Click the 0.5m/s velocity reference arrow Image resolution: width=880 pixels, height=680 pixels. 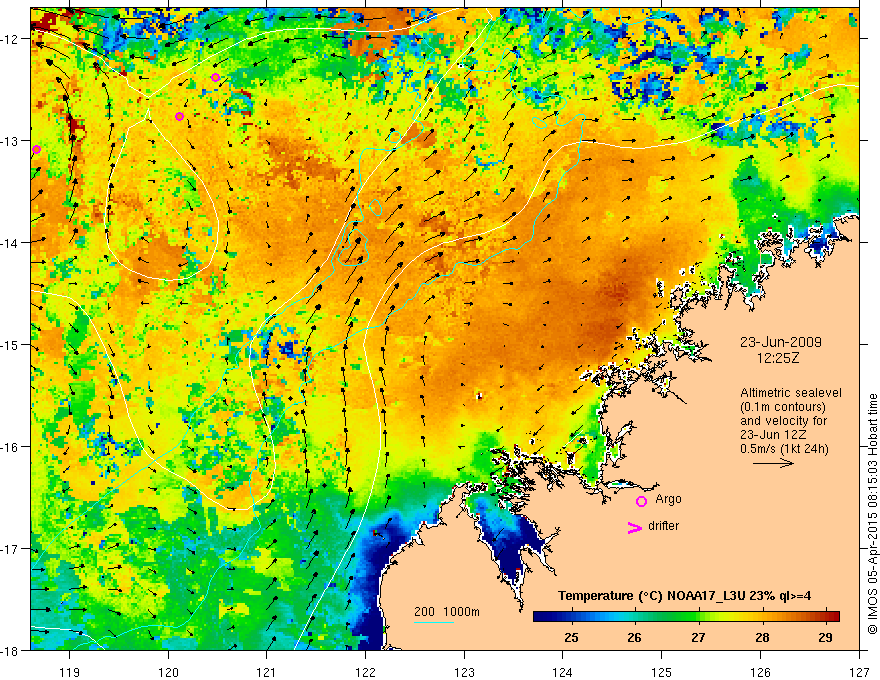point(773,463)
